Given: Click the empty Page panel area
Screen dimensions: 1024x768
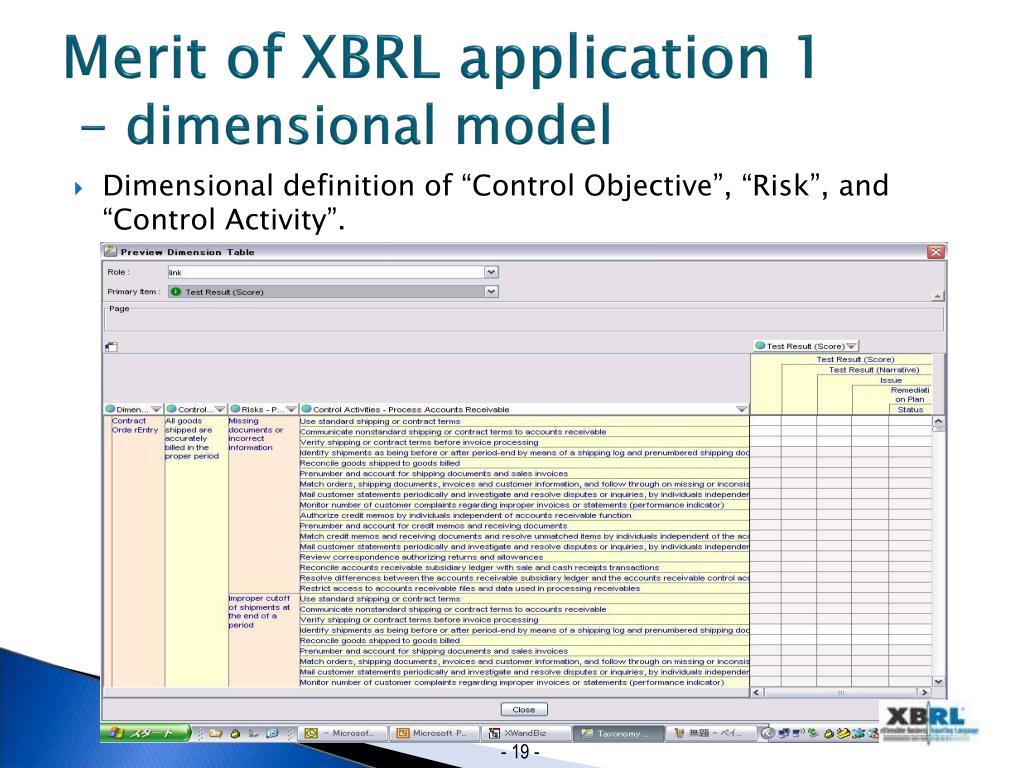Looking at the screenshot, I should click(524, 319).
